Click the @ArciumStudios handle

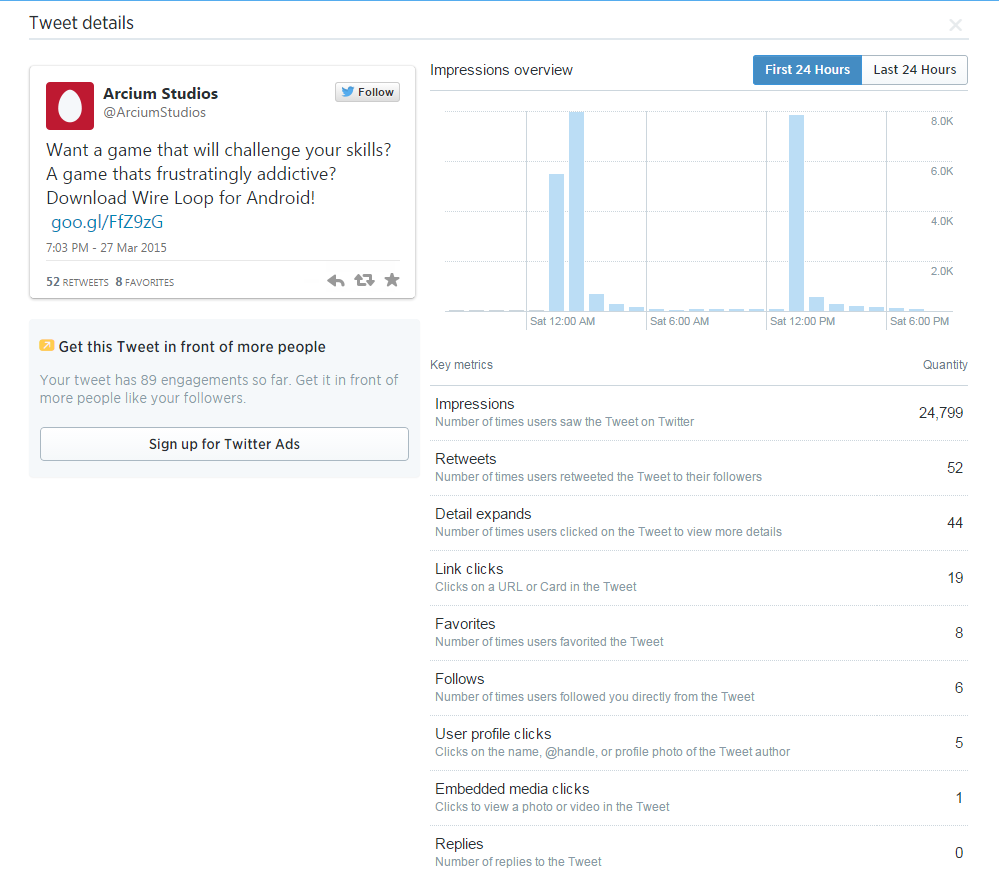(x=155, y=113)
